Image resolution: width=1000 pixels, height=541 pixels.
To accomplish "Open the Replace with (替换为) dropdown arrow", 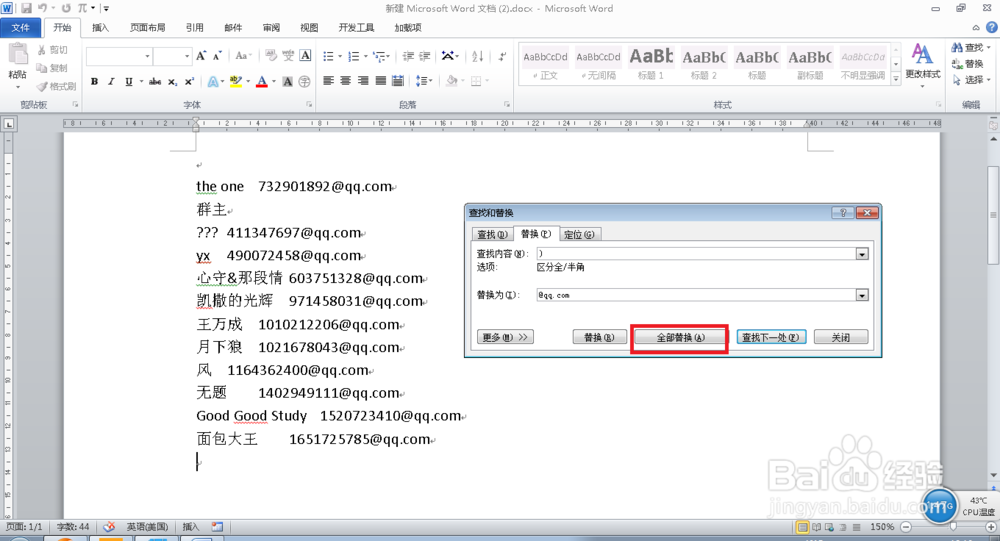I will [862, 295].
